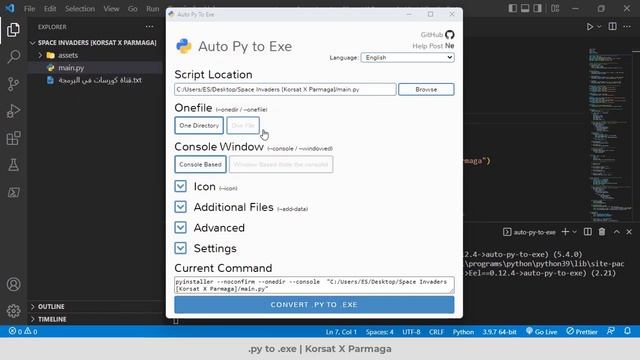640x360 pixels.
Task: Click UTF-8 encoding in the status bar
Action: coord(411,332)
